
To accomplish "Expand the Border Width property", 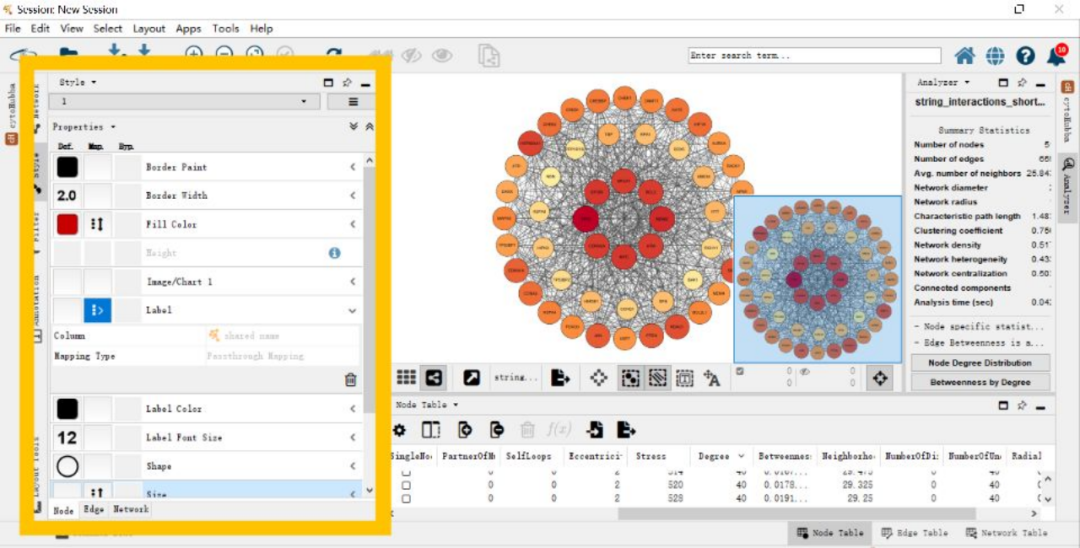I will (353, 196).
